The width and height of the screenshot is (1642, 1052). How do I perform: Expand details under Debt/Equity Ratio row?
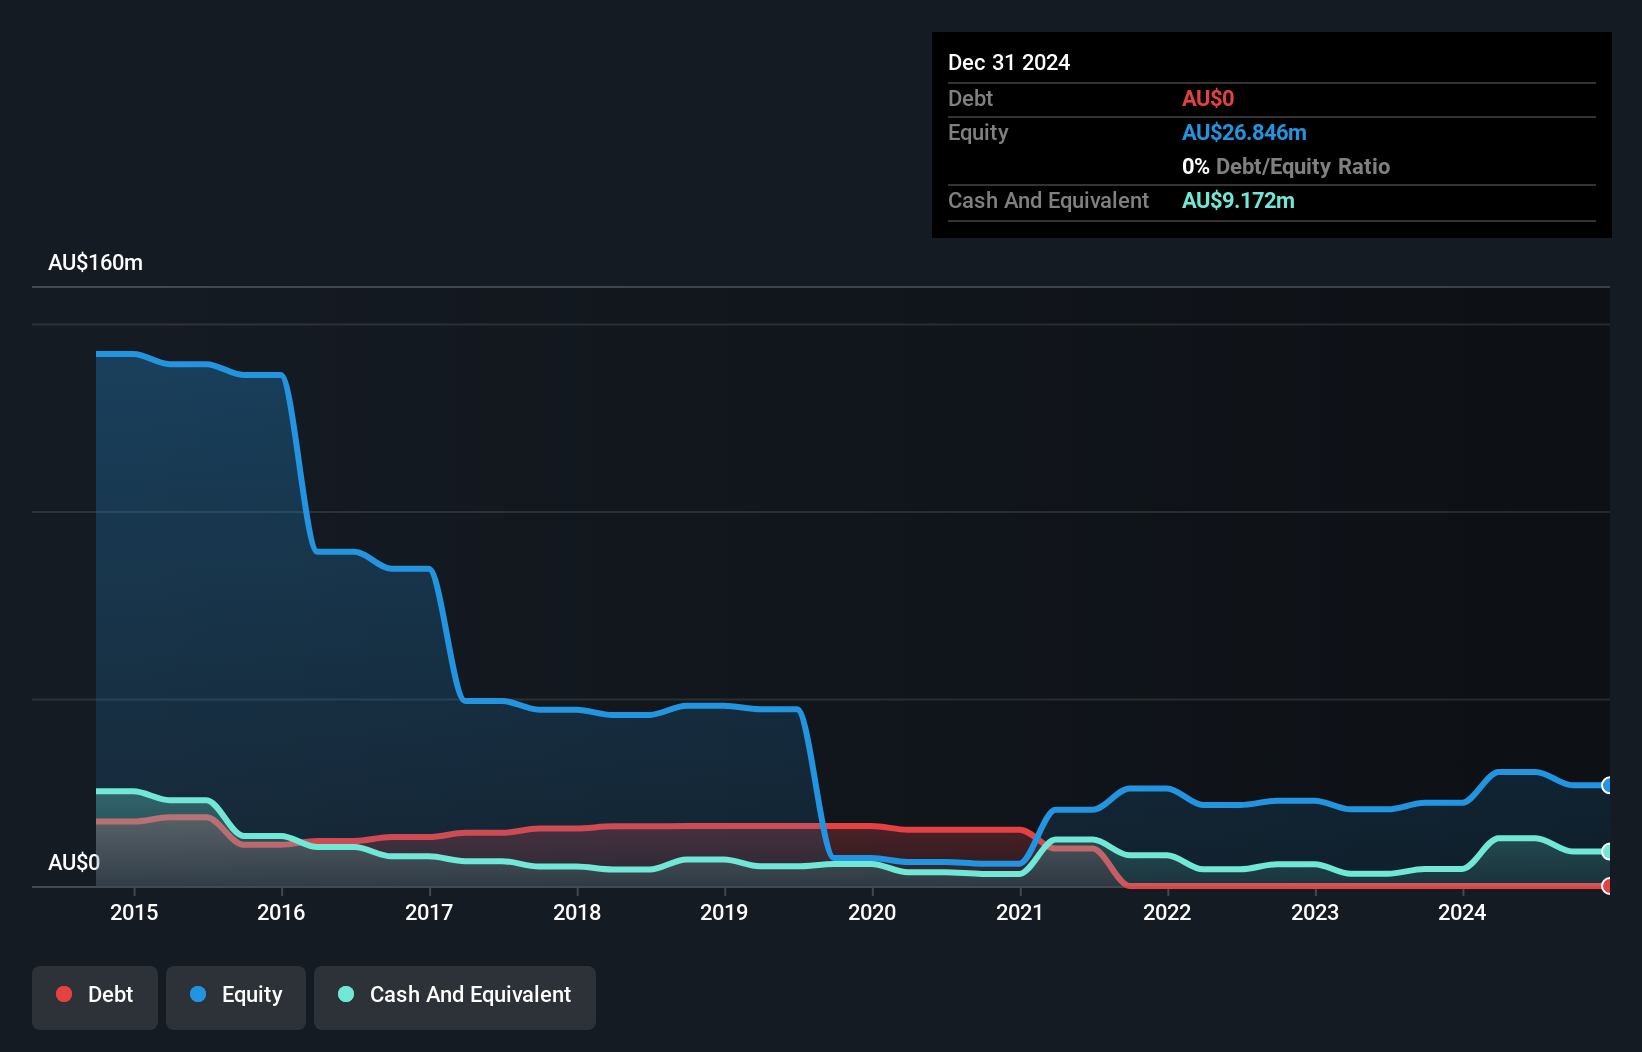(1286, 166)
